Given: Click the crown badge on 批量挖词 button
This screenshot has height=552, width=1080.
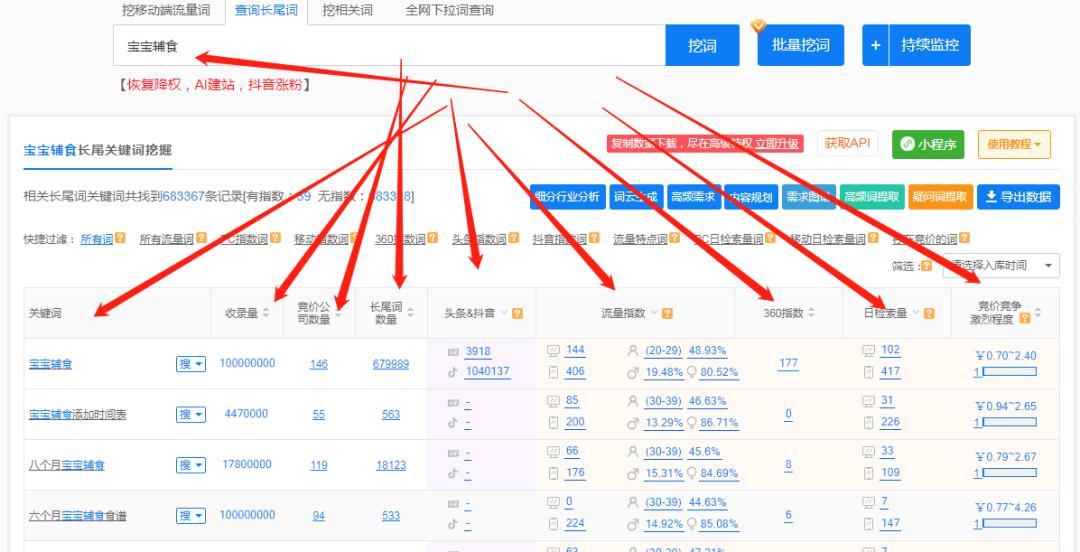Looking at the screenshot, I should tap(758, 25).
